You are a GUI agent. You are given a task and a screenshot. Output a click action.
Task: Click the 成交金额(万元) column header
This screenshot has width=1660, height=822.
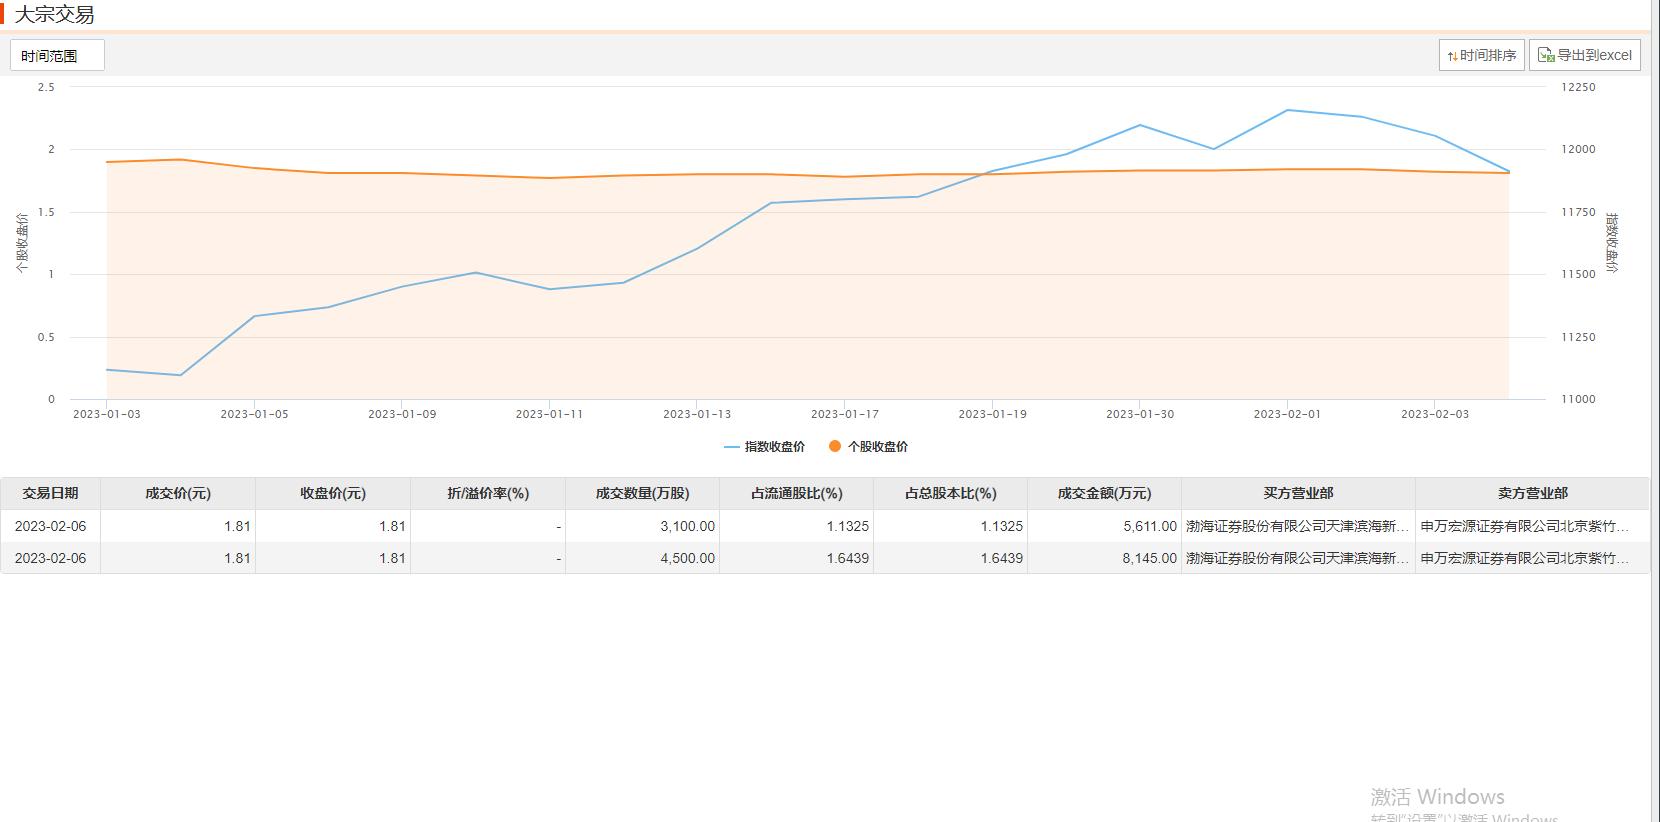tap(1104, 493)
